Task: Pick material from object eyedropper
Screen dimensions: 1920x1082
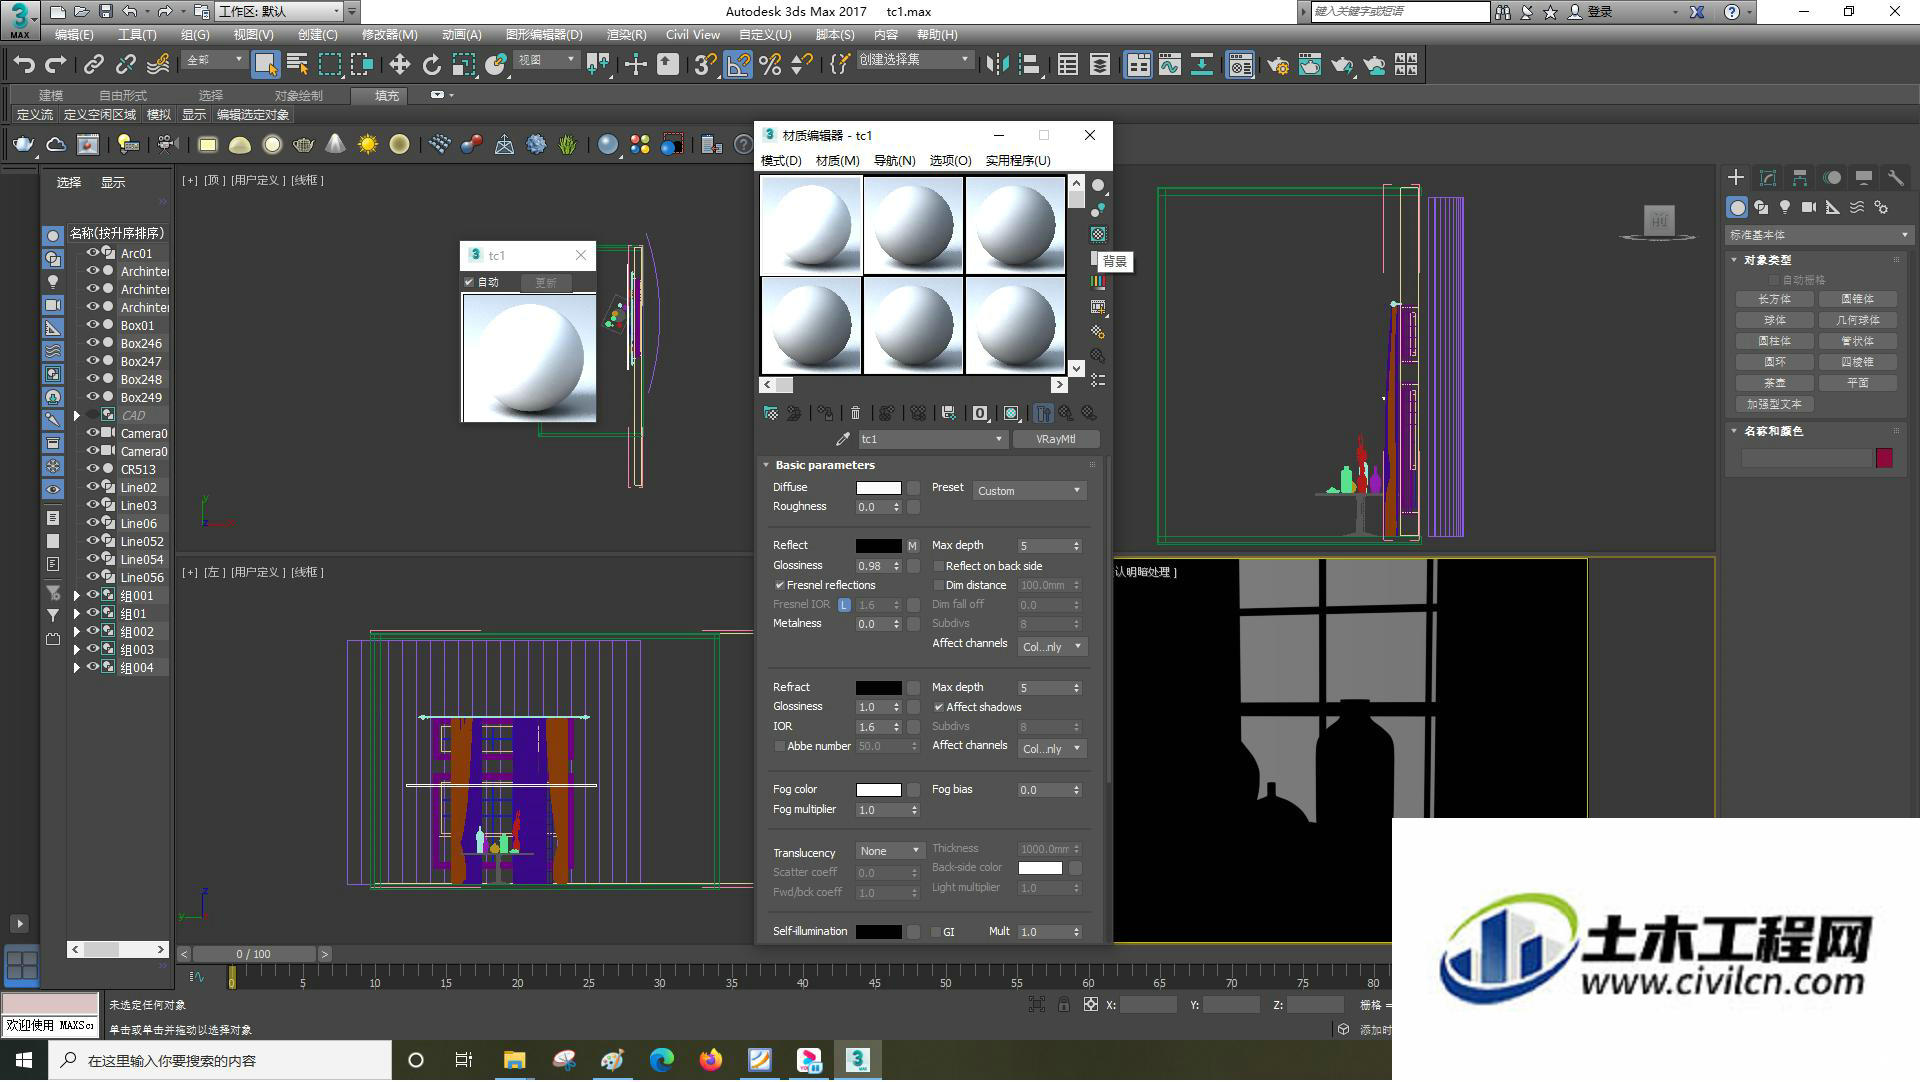Action: (843, 439)
